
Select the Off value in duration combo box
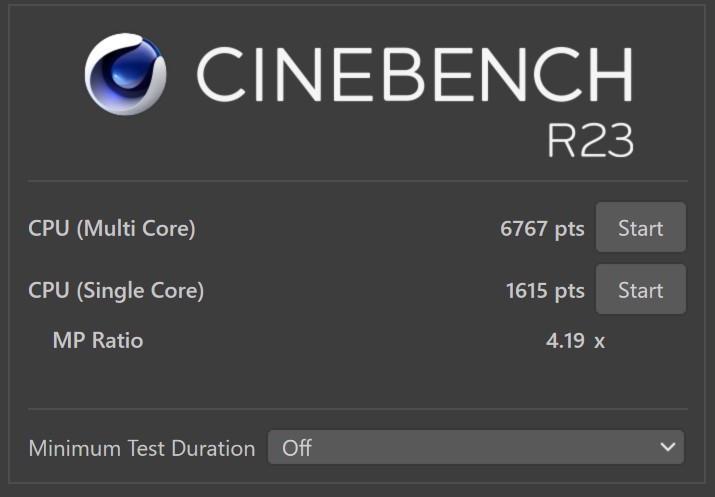coord(297,448)
